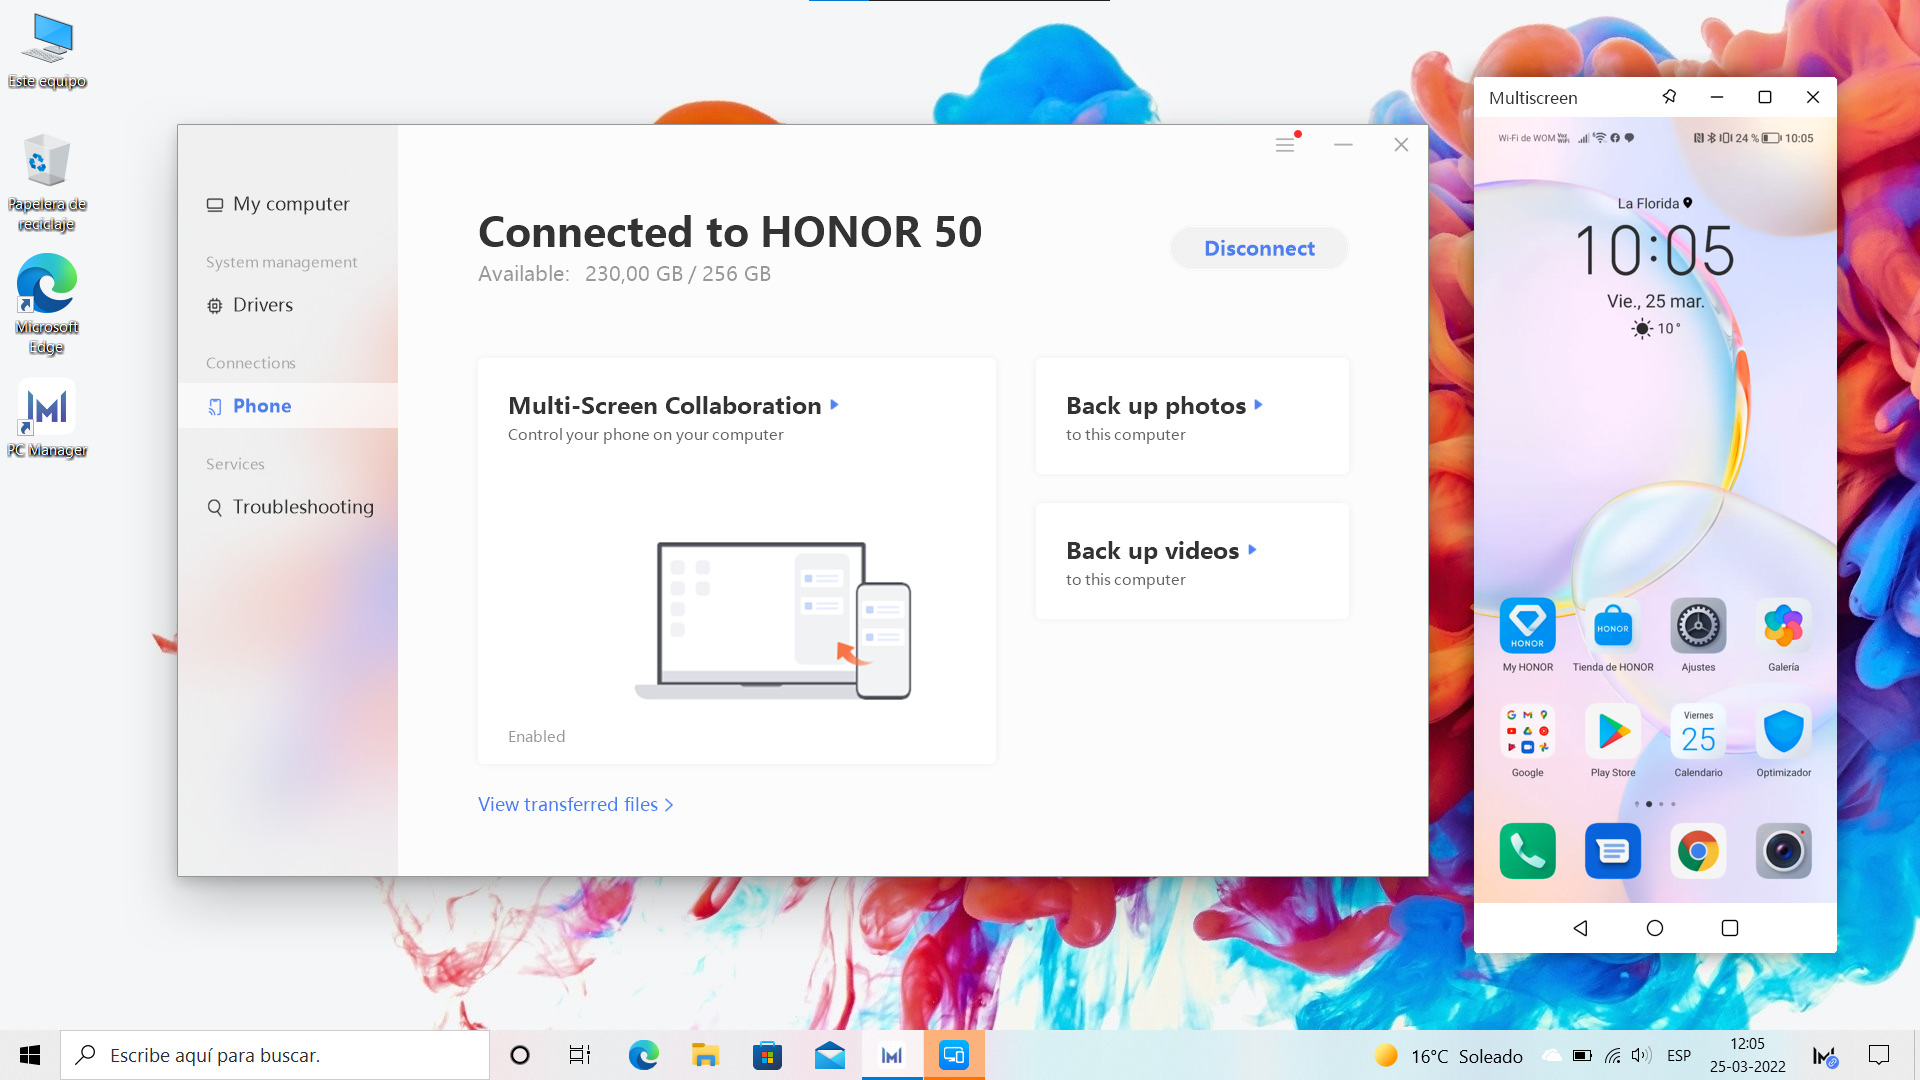Click the Windows taskbar search box
This screenshot has height=1080, width=1920.
(x=275, y=1055)
